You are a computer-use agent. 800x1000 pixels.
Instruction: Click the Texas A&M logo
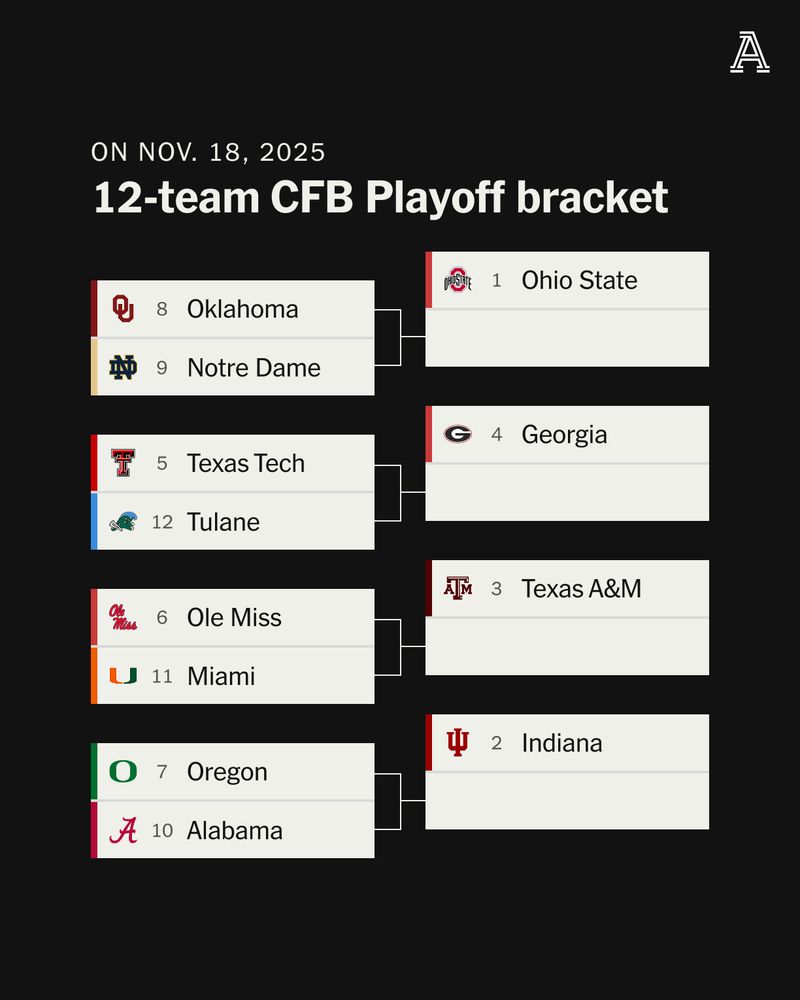click(x=457, y=589)
